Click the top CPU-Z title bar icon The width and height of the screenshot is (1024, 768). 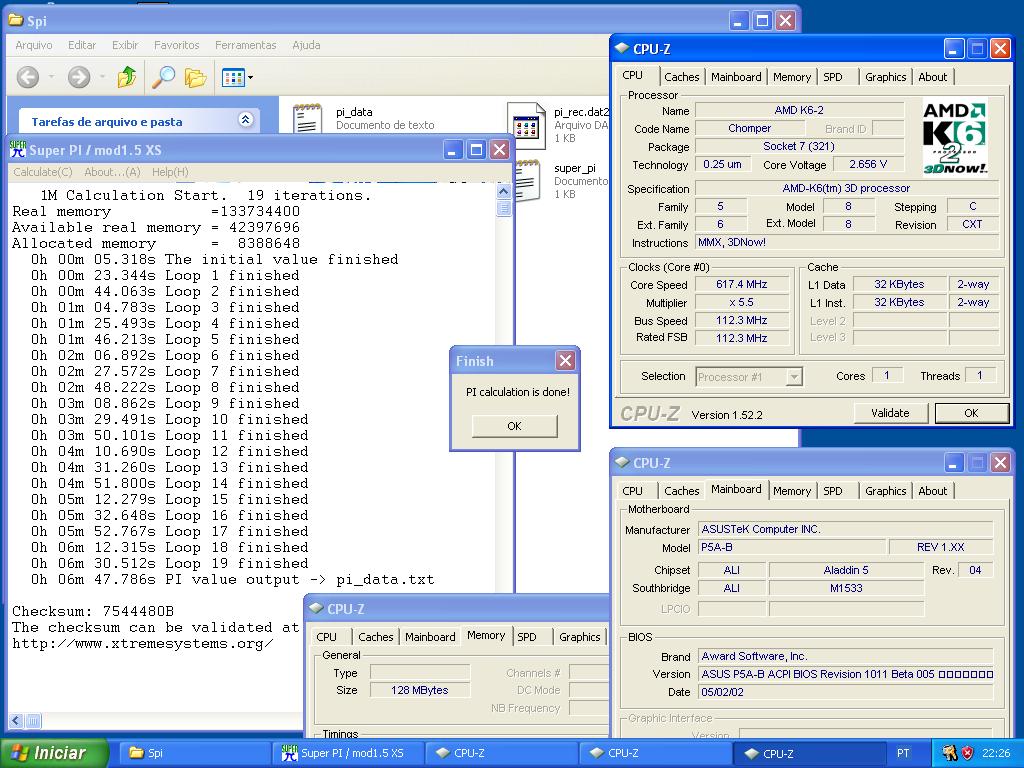click(623, 48)
